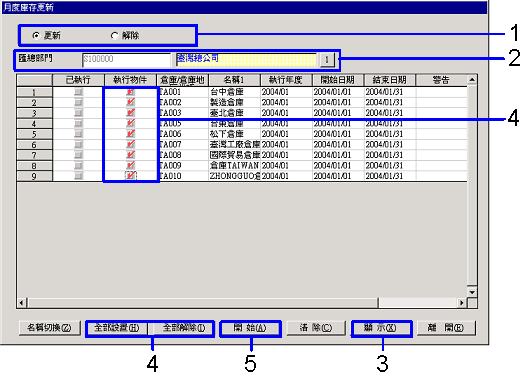
Task: Click the 離開(E) button to exit
Action: [x=446, y=328]
